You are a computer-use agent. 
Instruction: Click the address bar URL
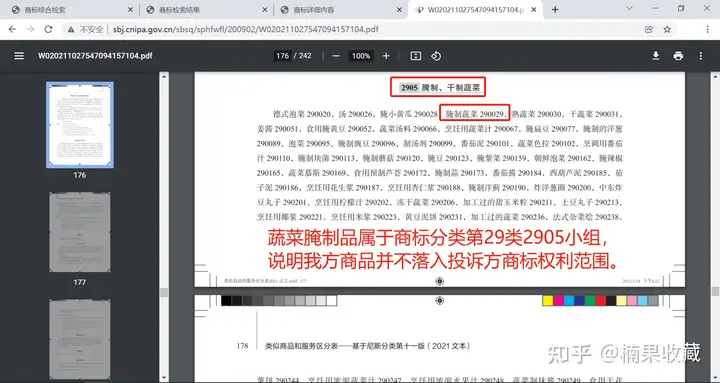[x=246, y=29]
